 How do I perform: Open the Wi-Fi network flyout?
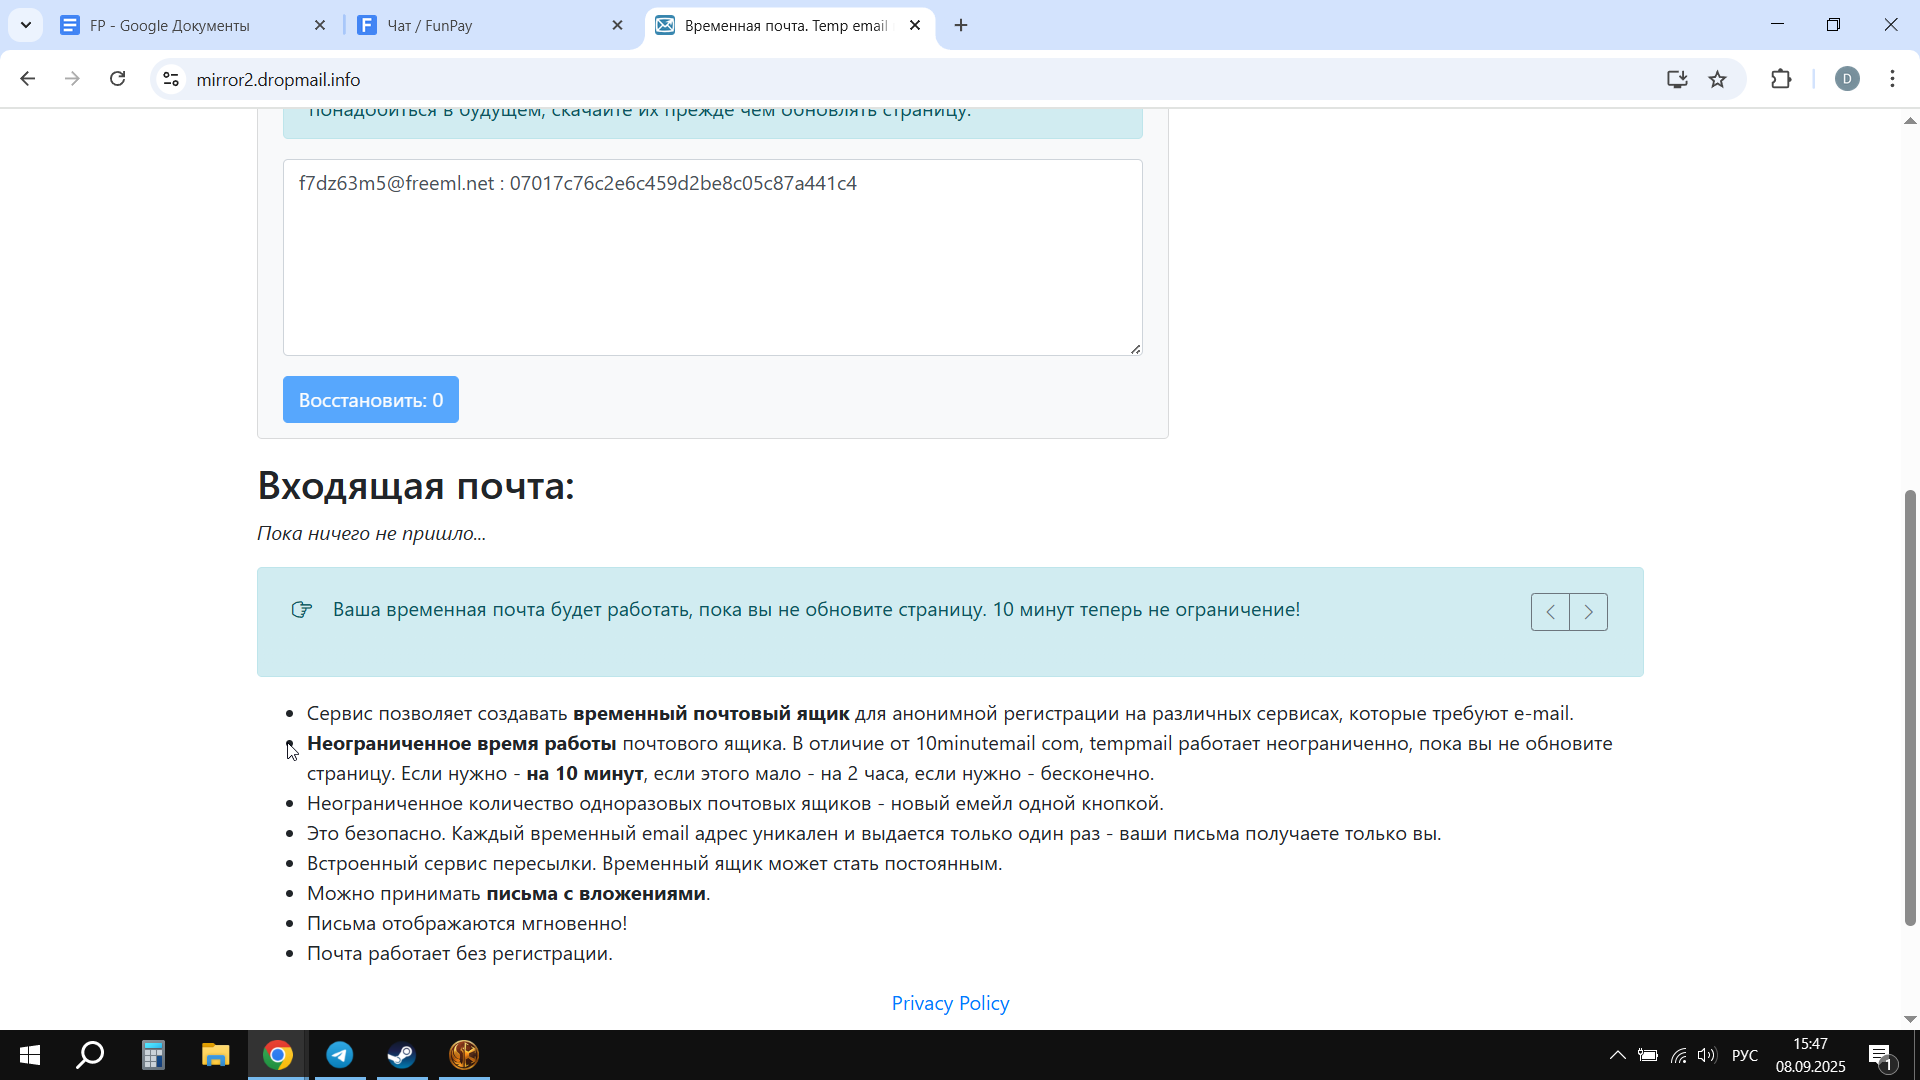[x=1678, y=1055]
